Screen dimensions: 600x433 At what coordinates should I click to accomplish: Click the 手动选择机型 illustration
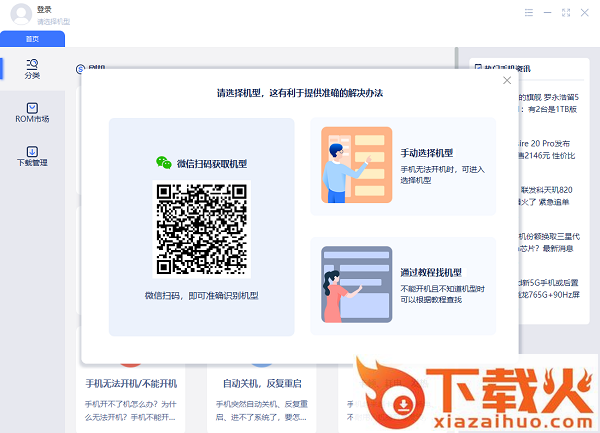tap(357, 165)
